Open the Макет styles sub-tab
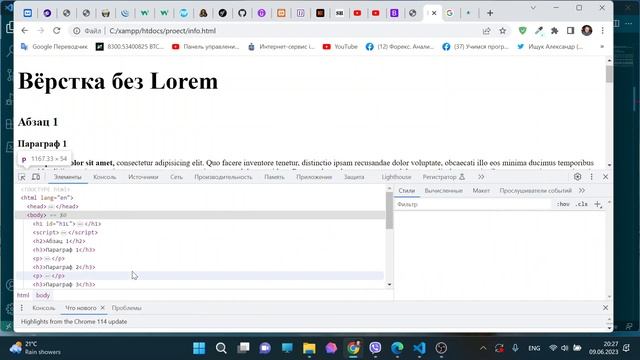This screenshot has width=640, height=360. click(481, 191)
